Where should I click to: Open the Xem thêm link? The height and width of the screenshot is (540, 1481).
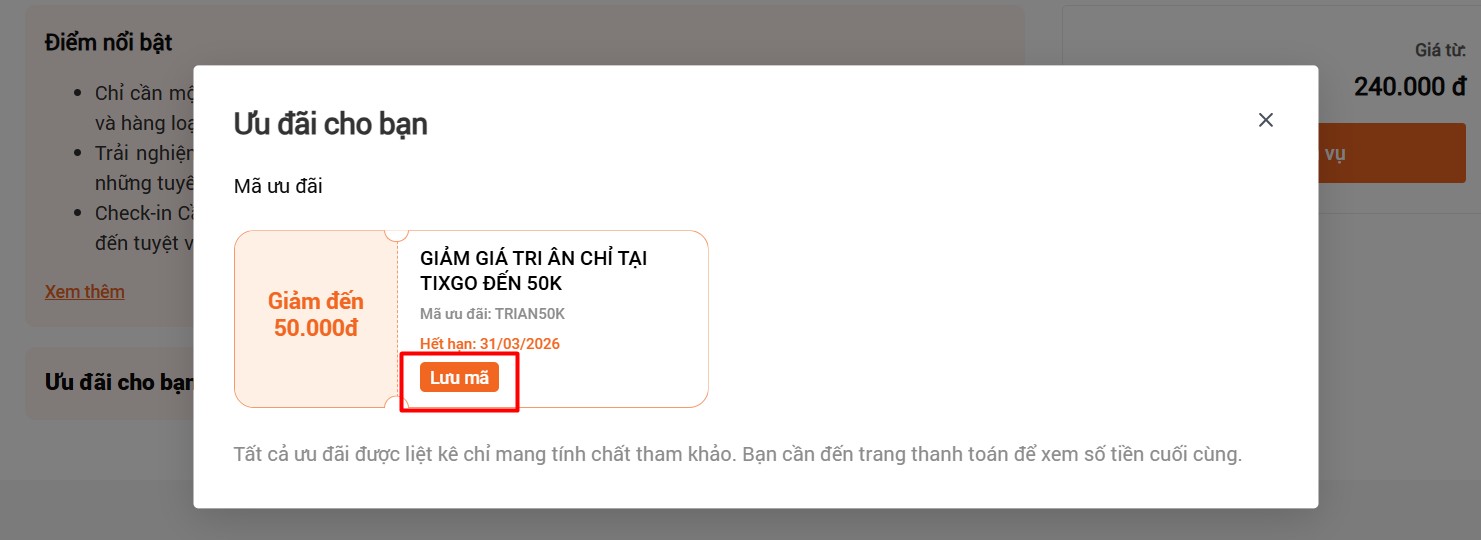pos(85,292)
